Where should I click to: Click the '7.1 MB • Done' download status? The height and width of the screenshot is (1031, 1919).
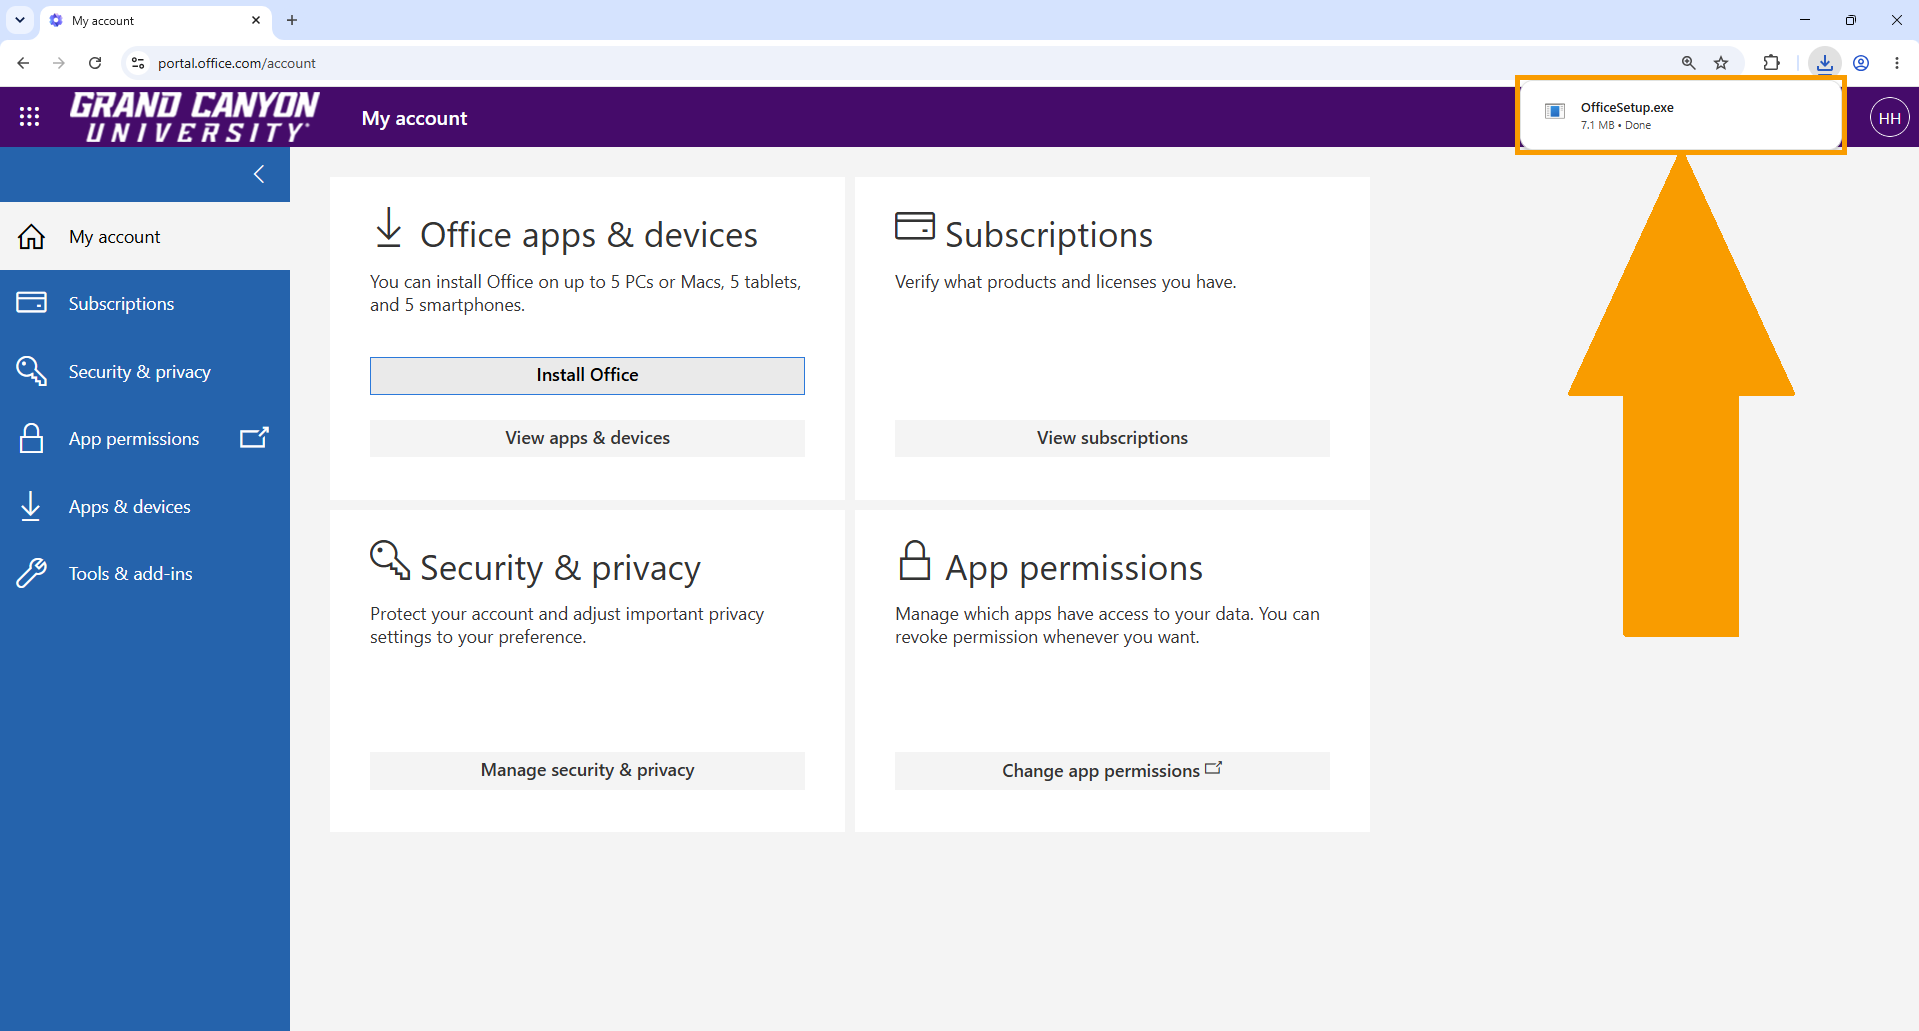[x=1615, y=126]
